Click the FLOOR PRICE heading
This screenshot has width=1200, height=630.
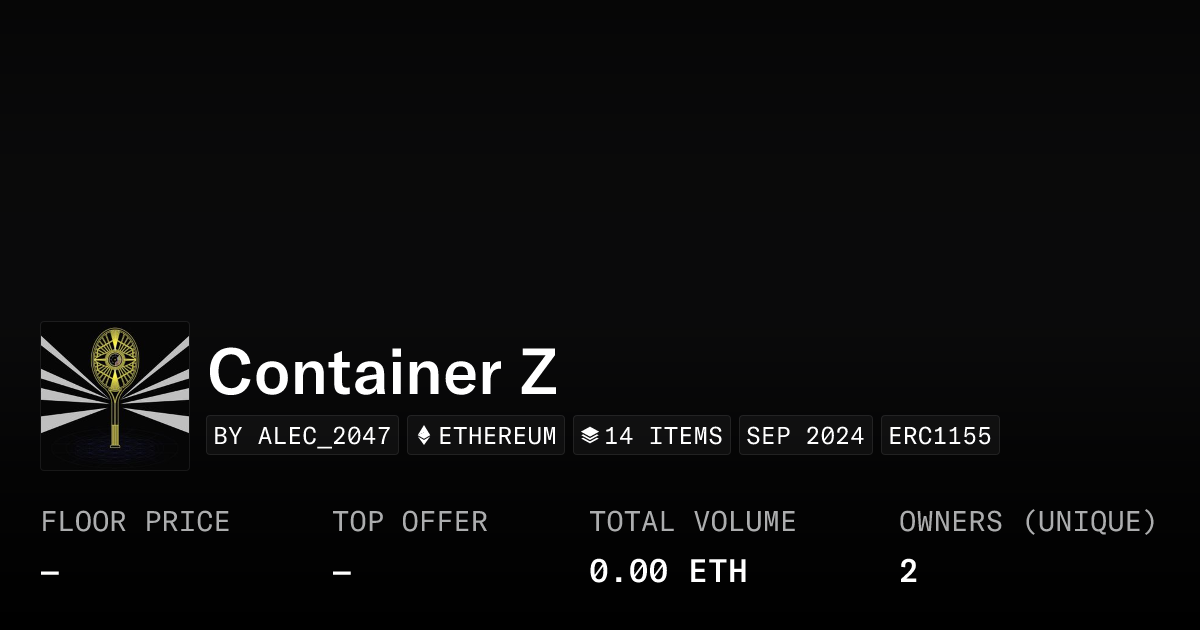tap(135, 522)
